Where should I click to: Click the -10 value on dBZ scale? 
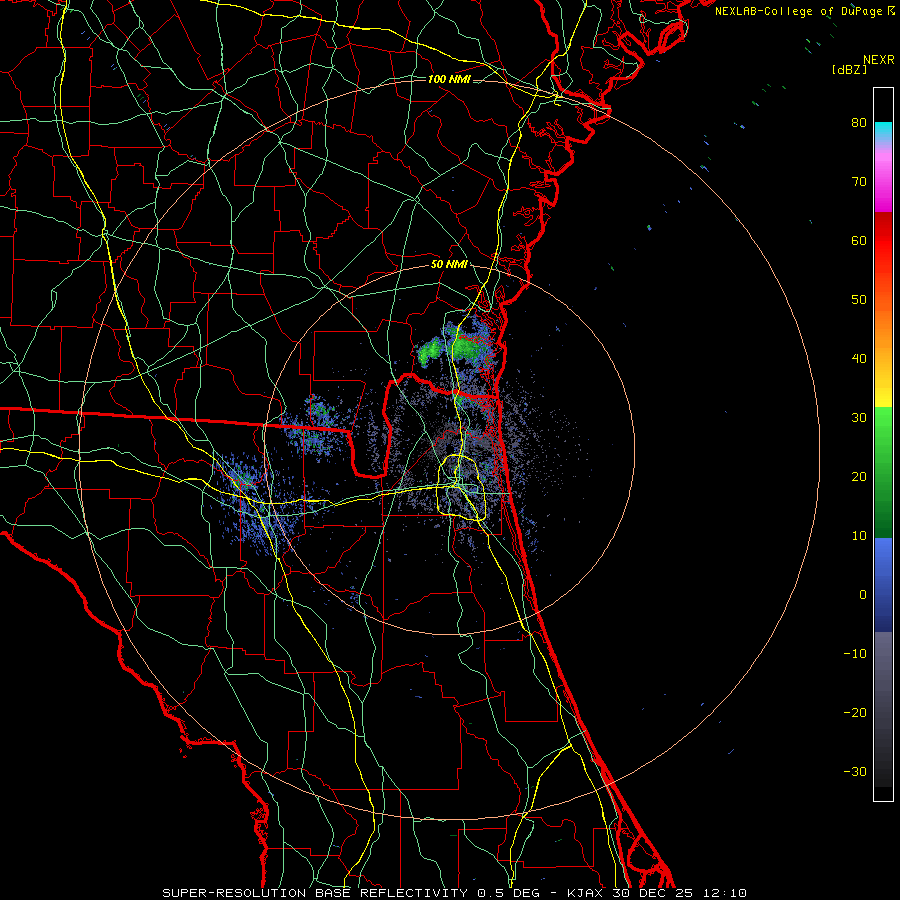click(855, 654)
